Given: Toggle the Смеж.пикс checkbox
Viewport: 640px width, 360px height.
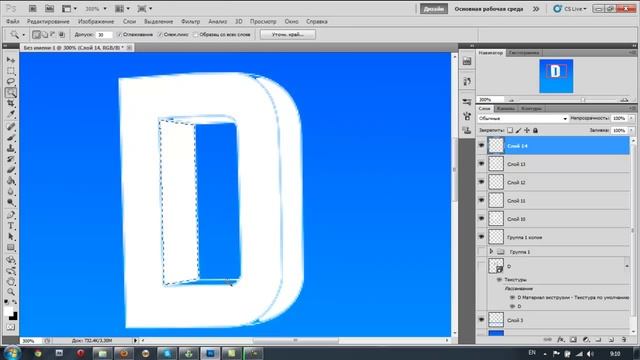Looking at the screenshot, I should click(160, 35).
